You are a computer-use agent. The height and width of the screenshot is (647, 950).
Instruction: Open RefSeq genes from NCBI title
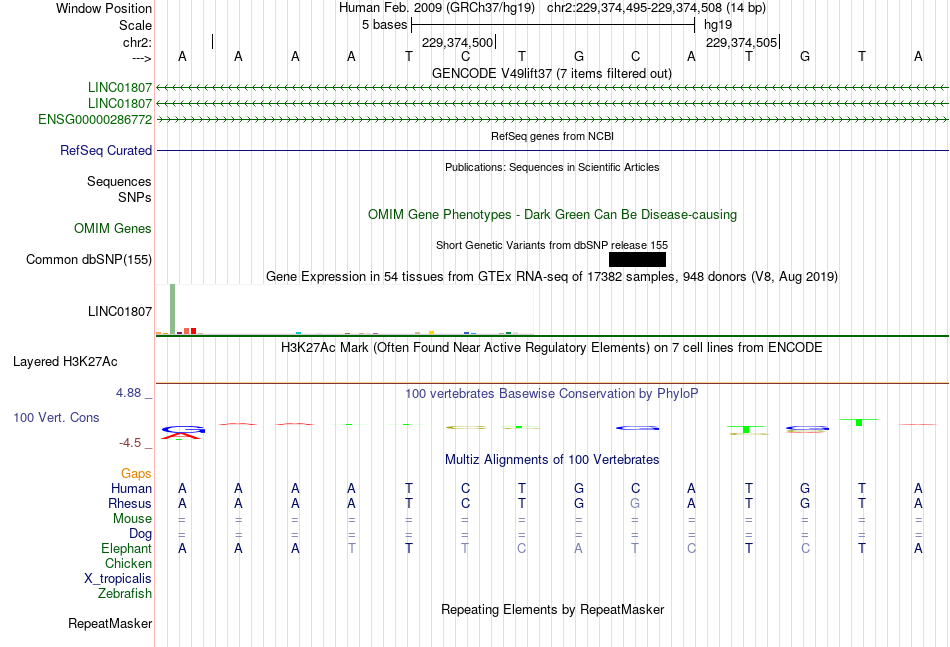tap(552, 136)
